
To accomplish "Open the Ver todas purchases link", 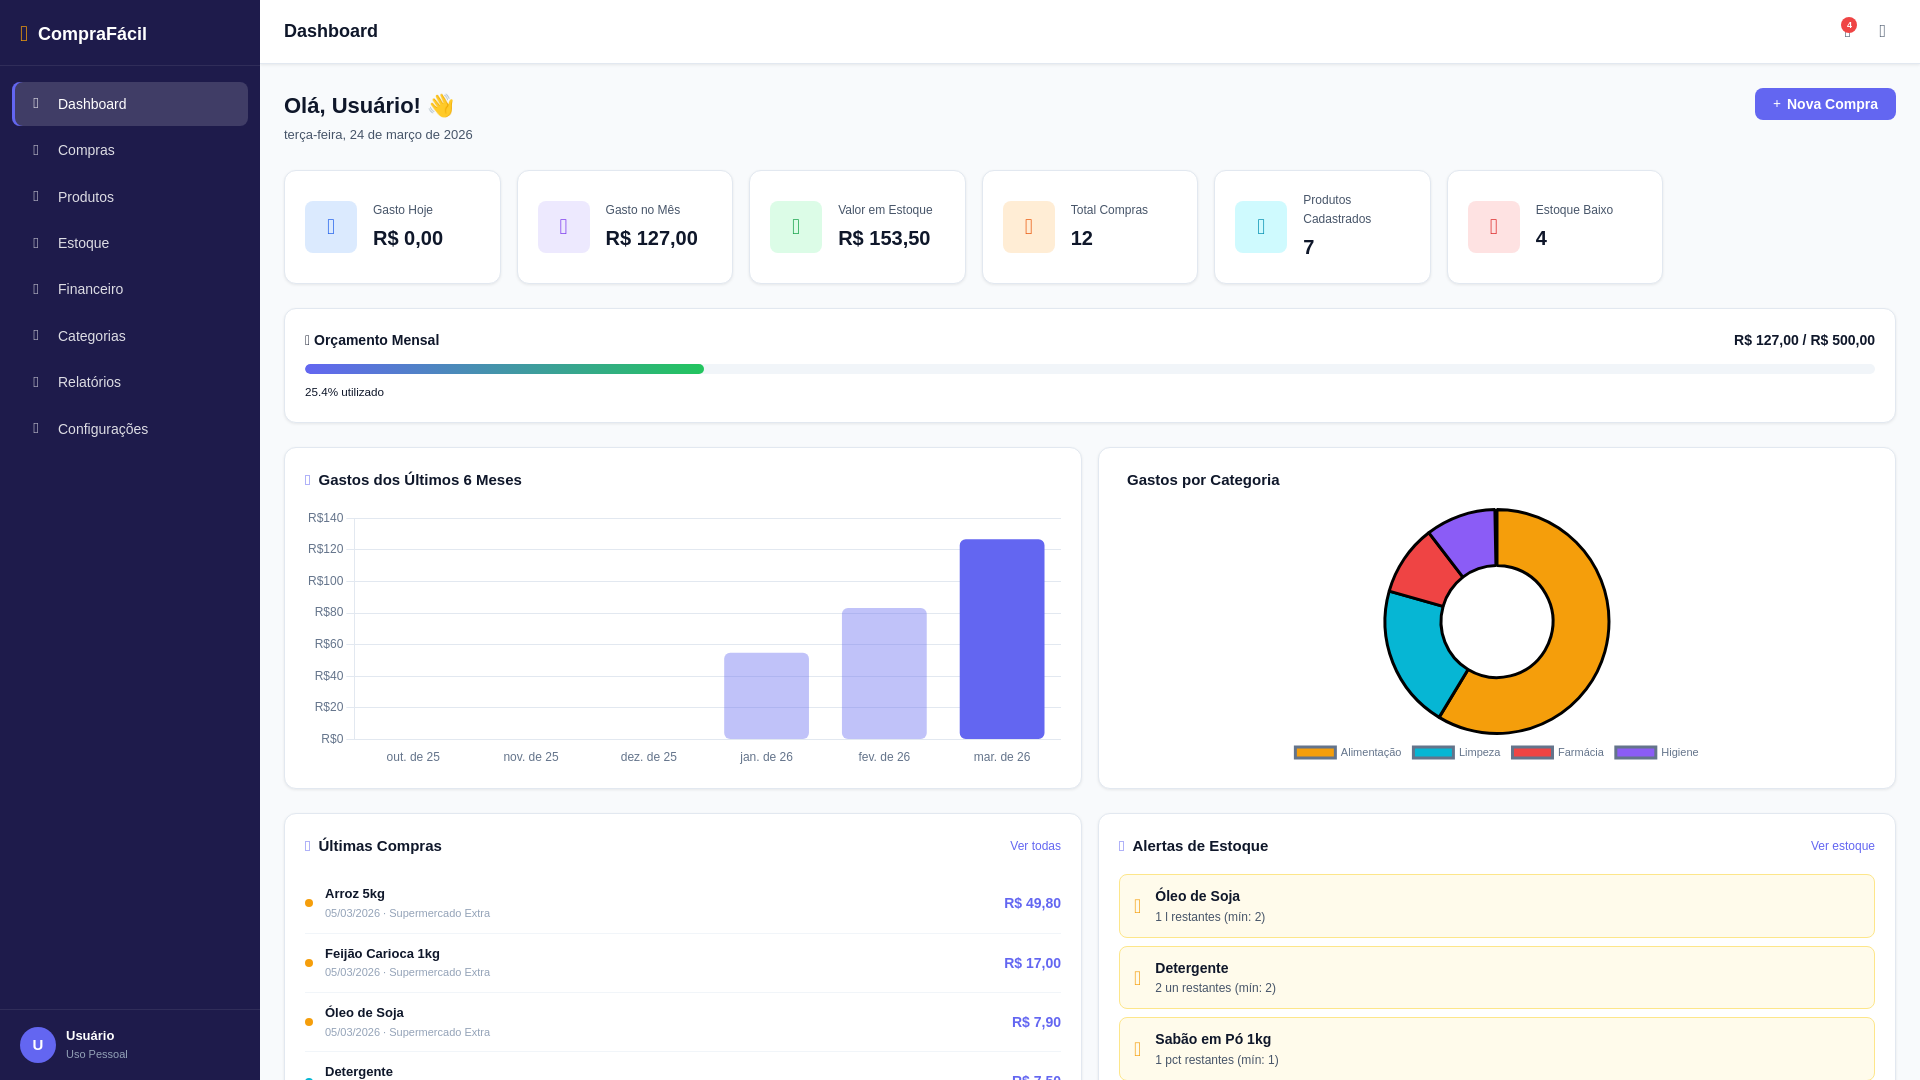I will (x=1035, y=847).
